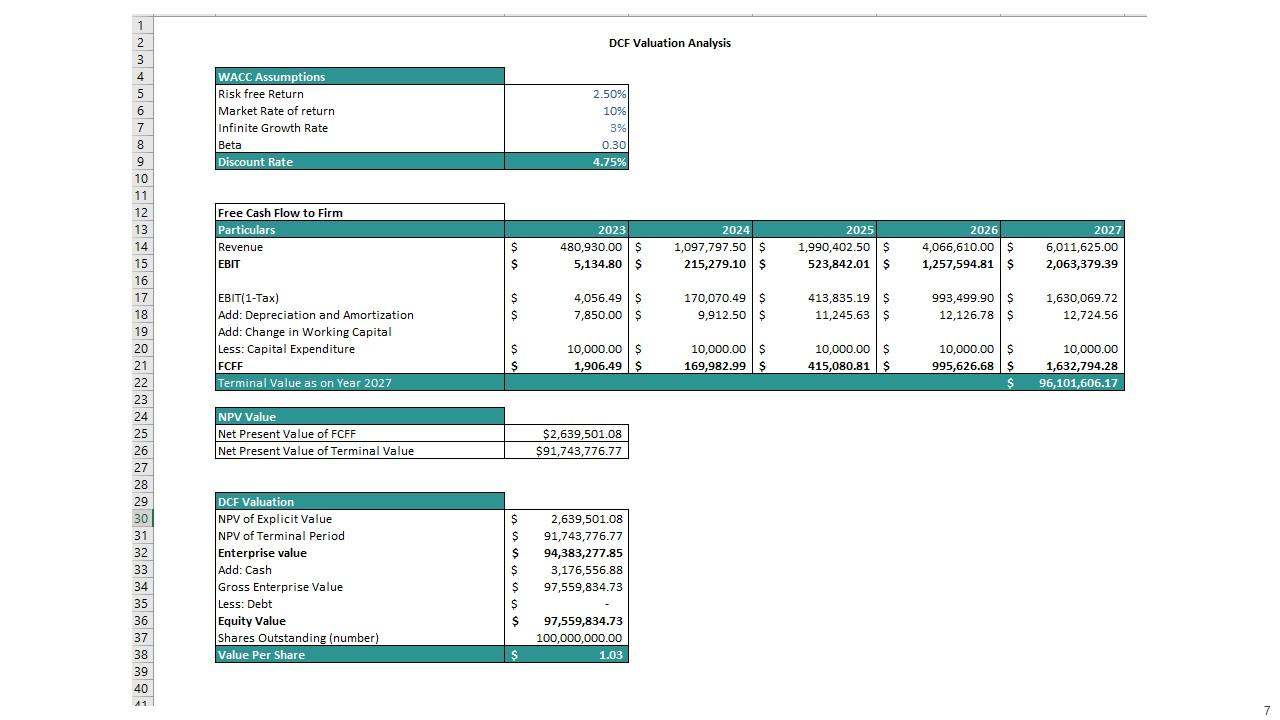Screen dimensions: 1280x720
Task: Click the WACC Assumptions header cell
Action: click(x=359, y=77)
